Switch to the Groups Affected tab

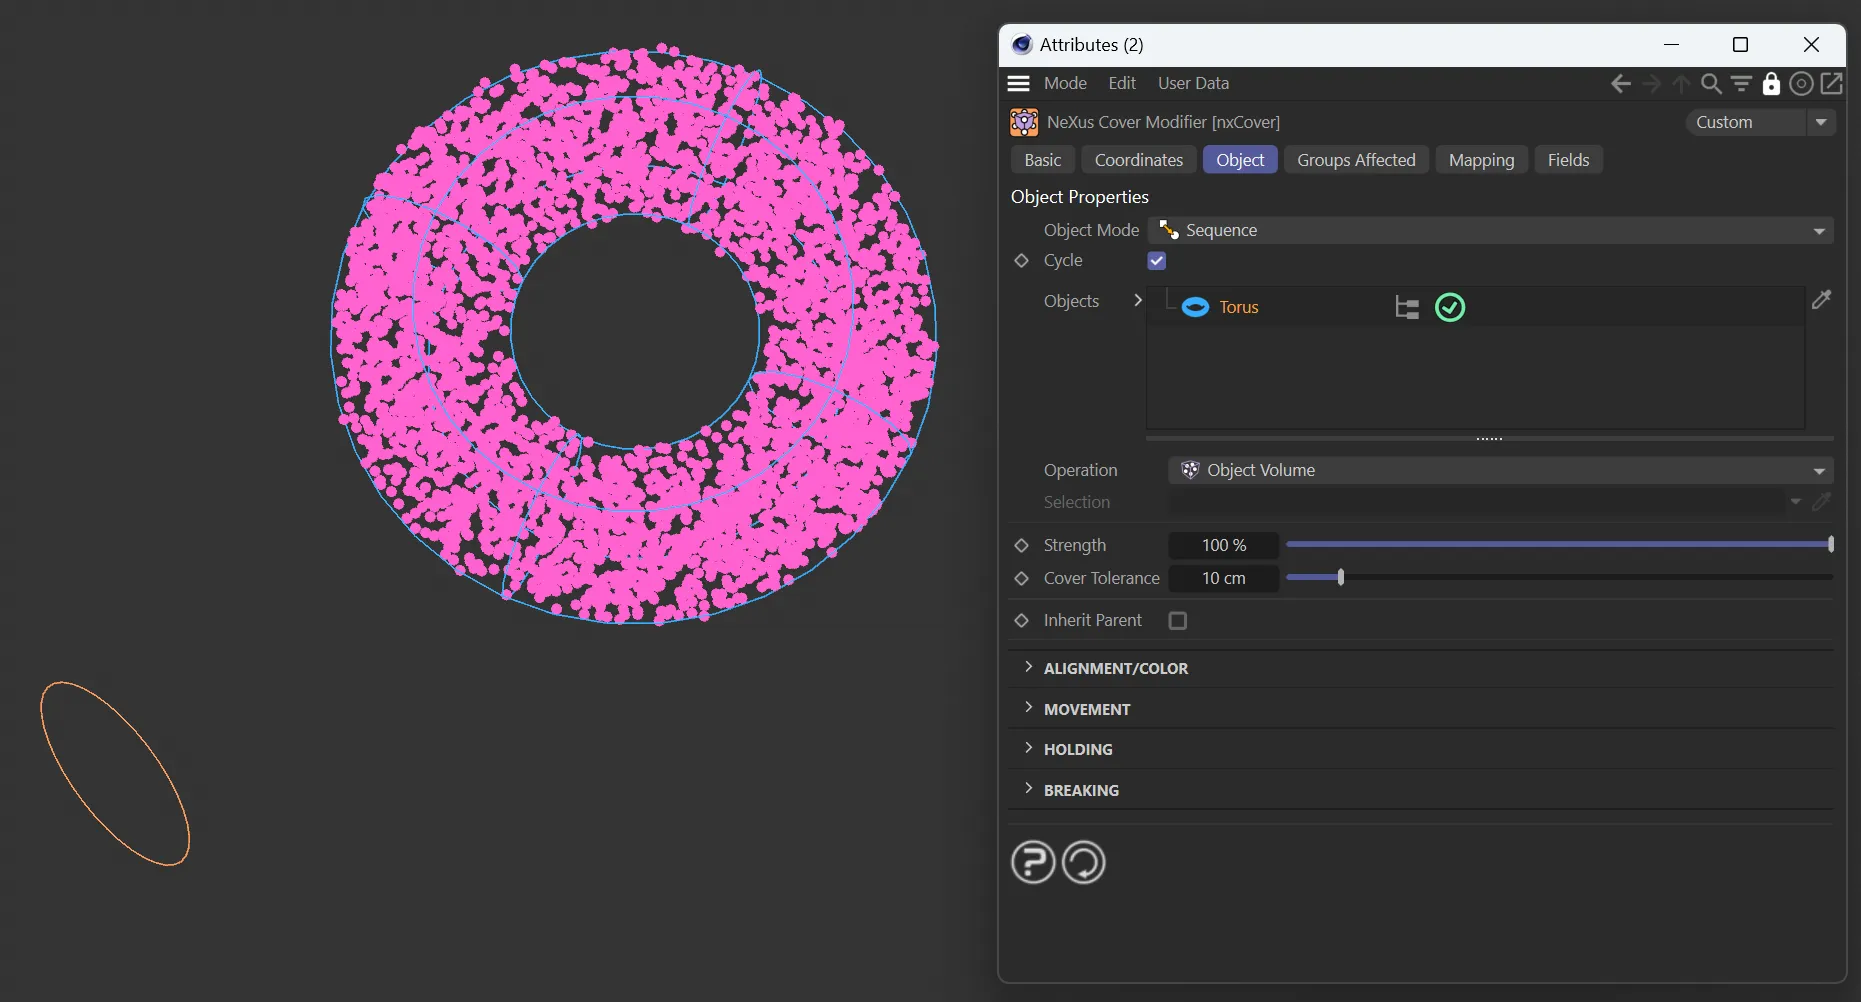1355,160
